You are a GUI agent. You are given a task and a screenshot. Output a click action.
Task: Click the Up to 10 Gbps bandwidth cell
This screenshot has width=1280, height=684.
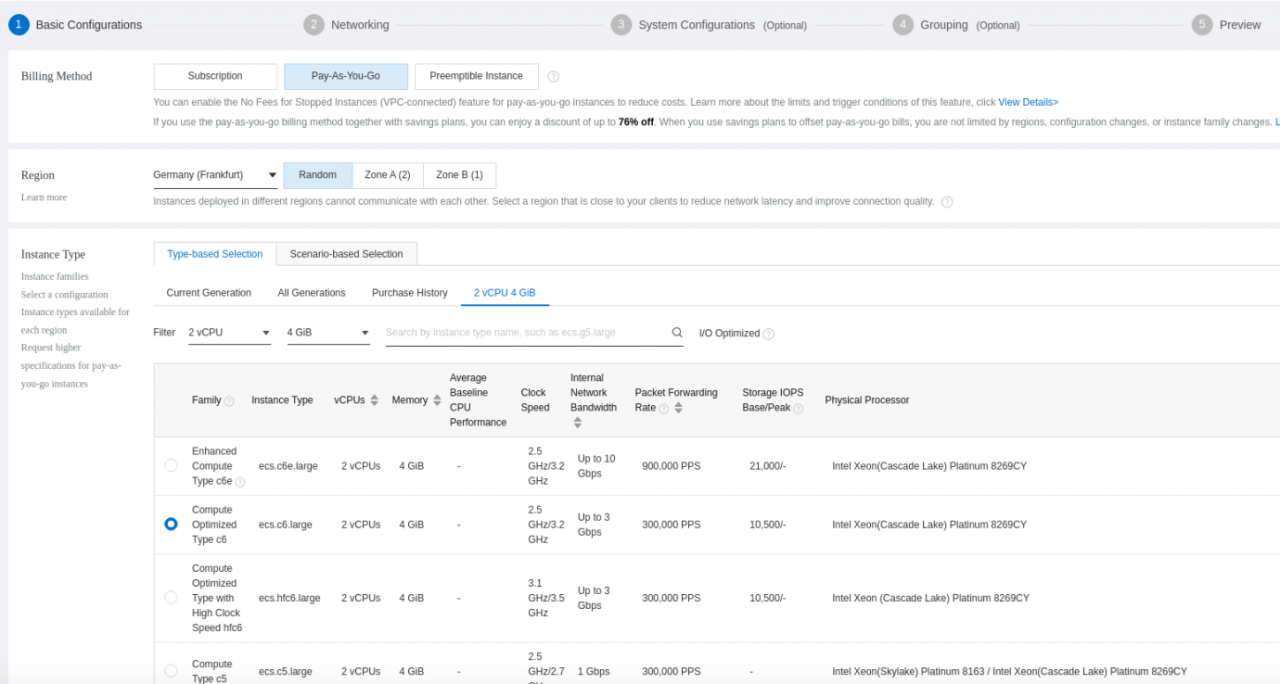point(597,466)
